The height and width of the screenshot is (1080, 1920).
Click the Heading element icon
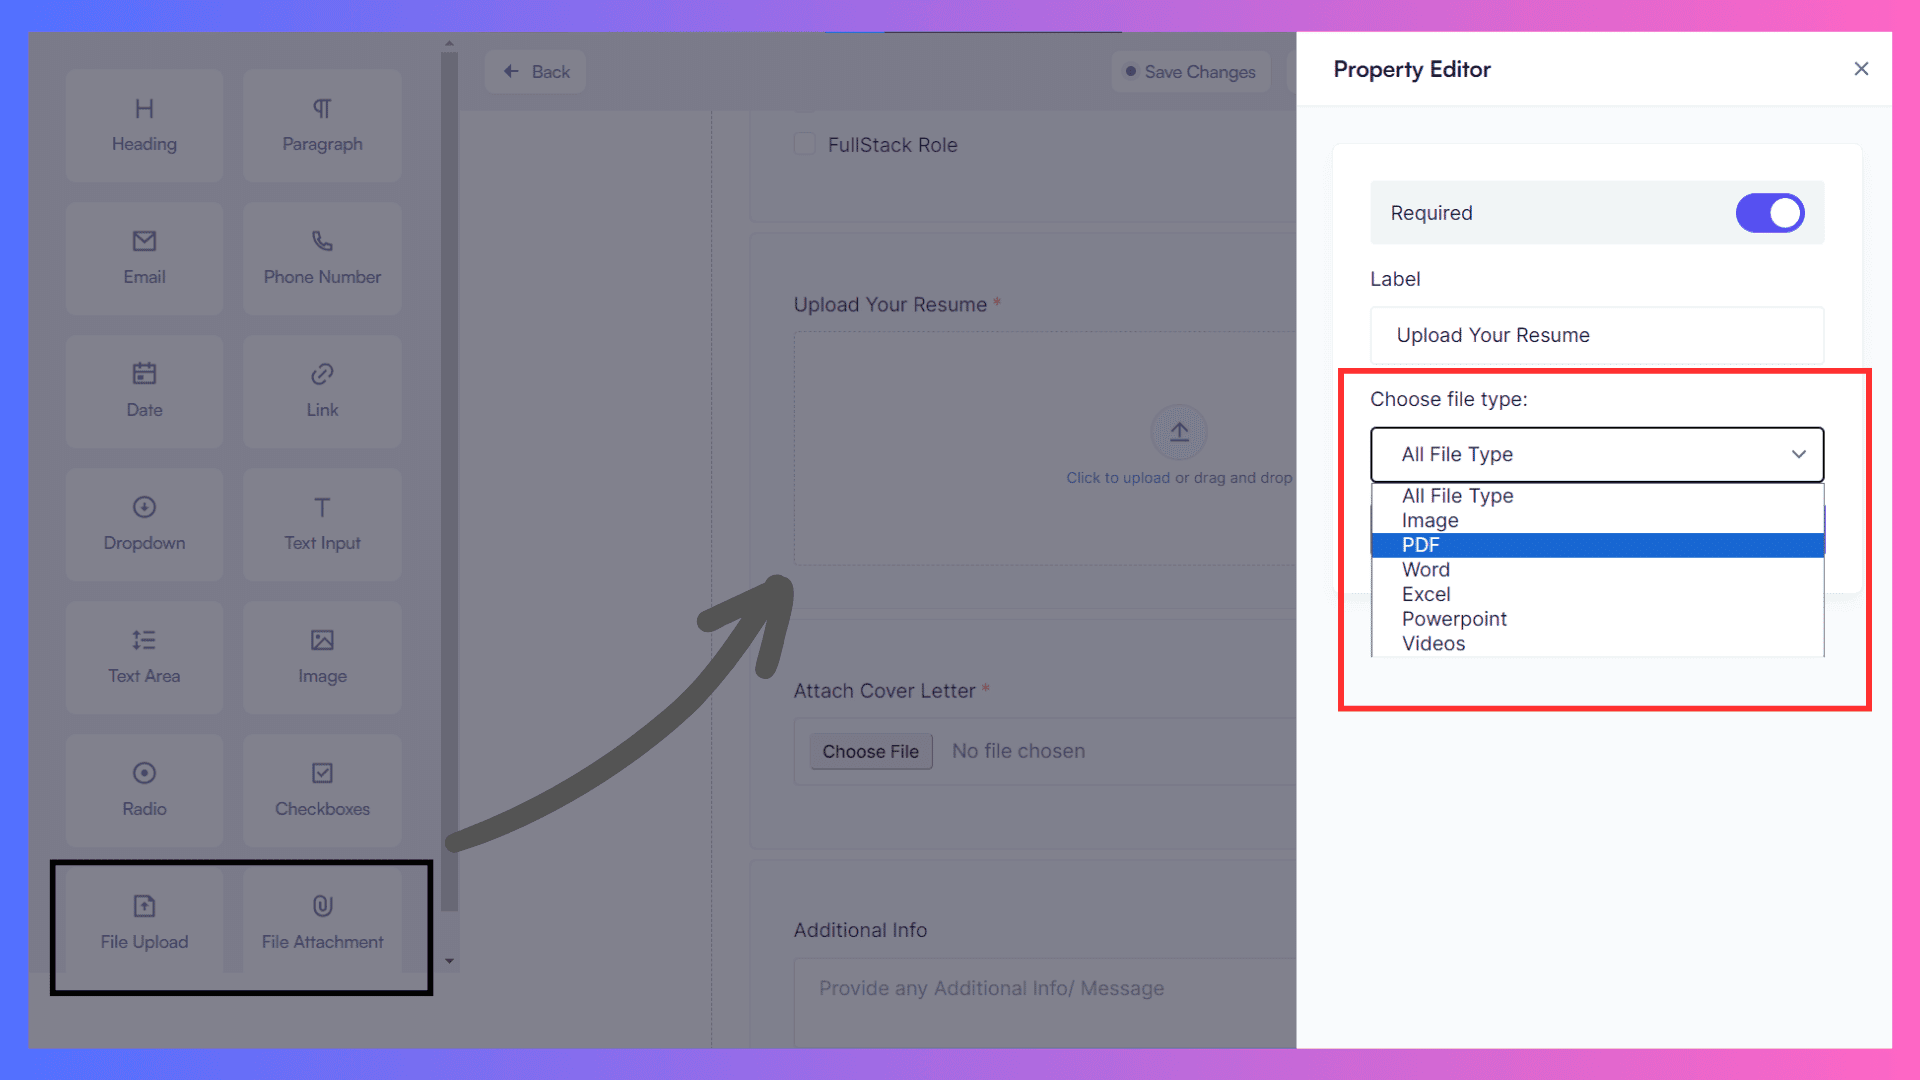pyautogui.click(x=144, y=123)
